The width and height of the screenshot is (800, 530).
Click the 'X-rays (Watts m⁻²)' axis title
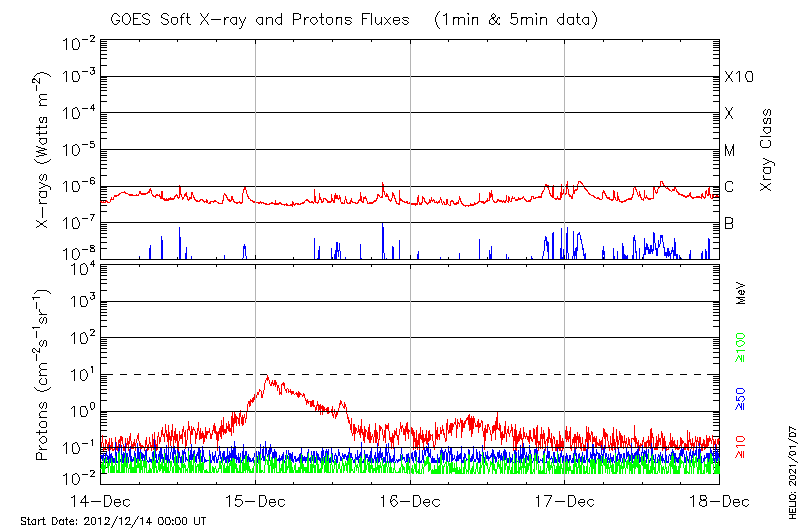[44, 150]
